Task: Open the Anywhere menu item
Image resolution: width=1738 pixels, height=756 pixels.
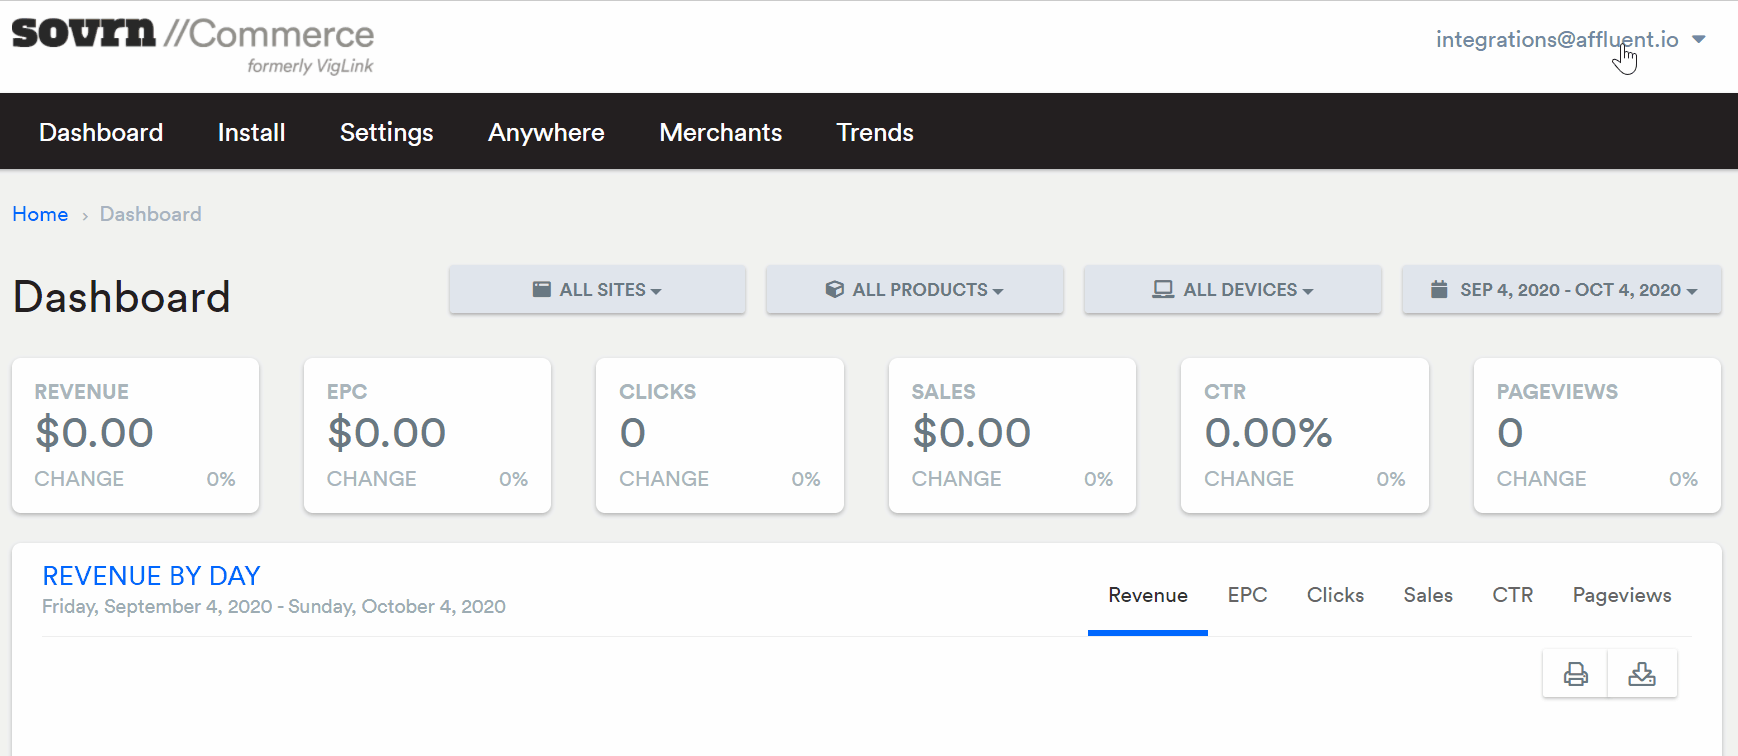Action: point(546,132)
